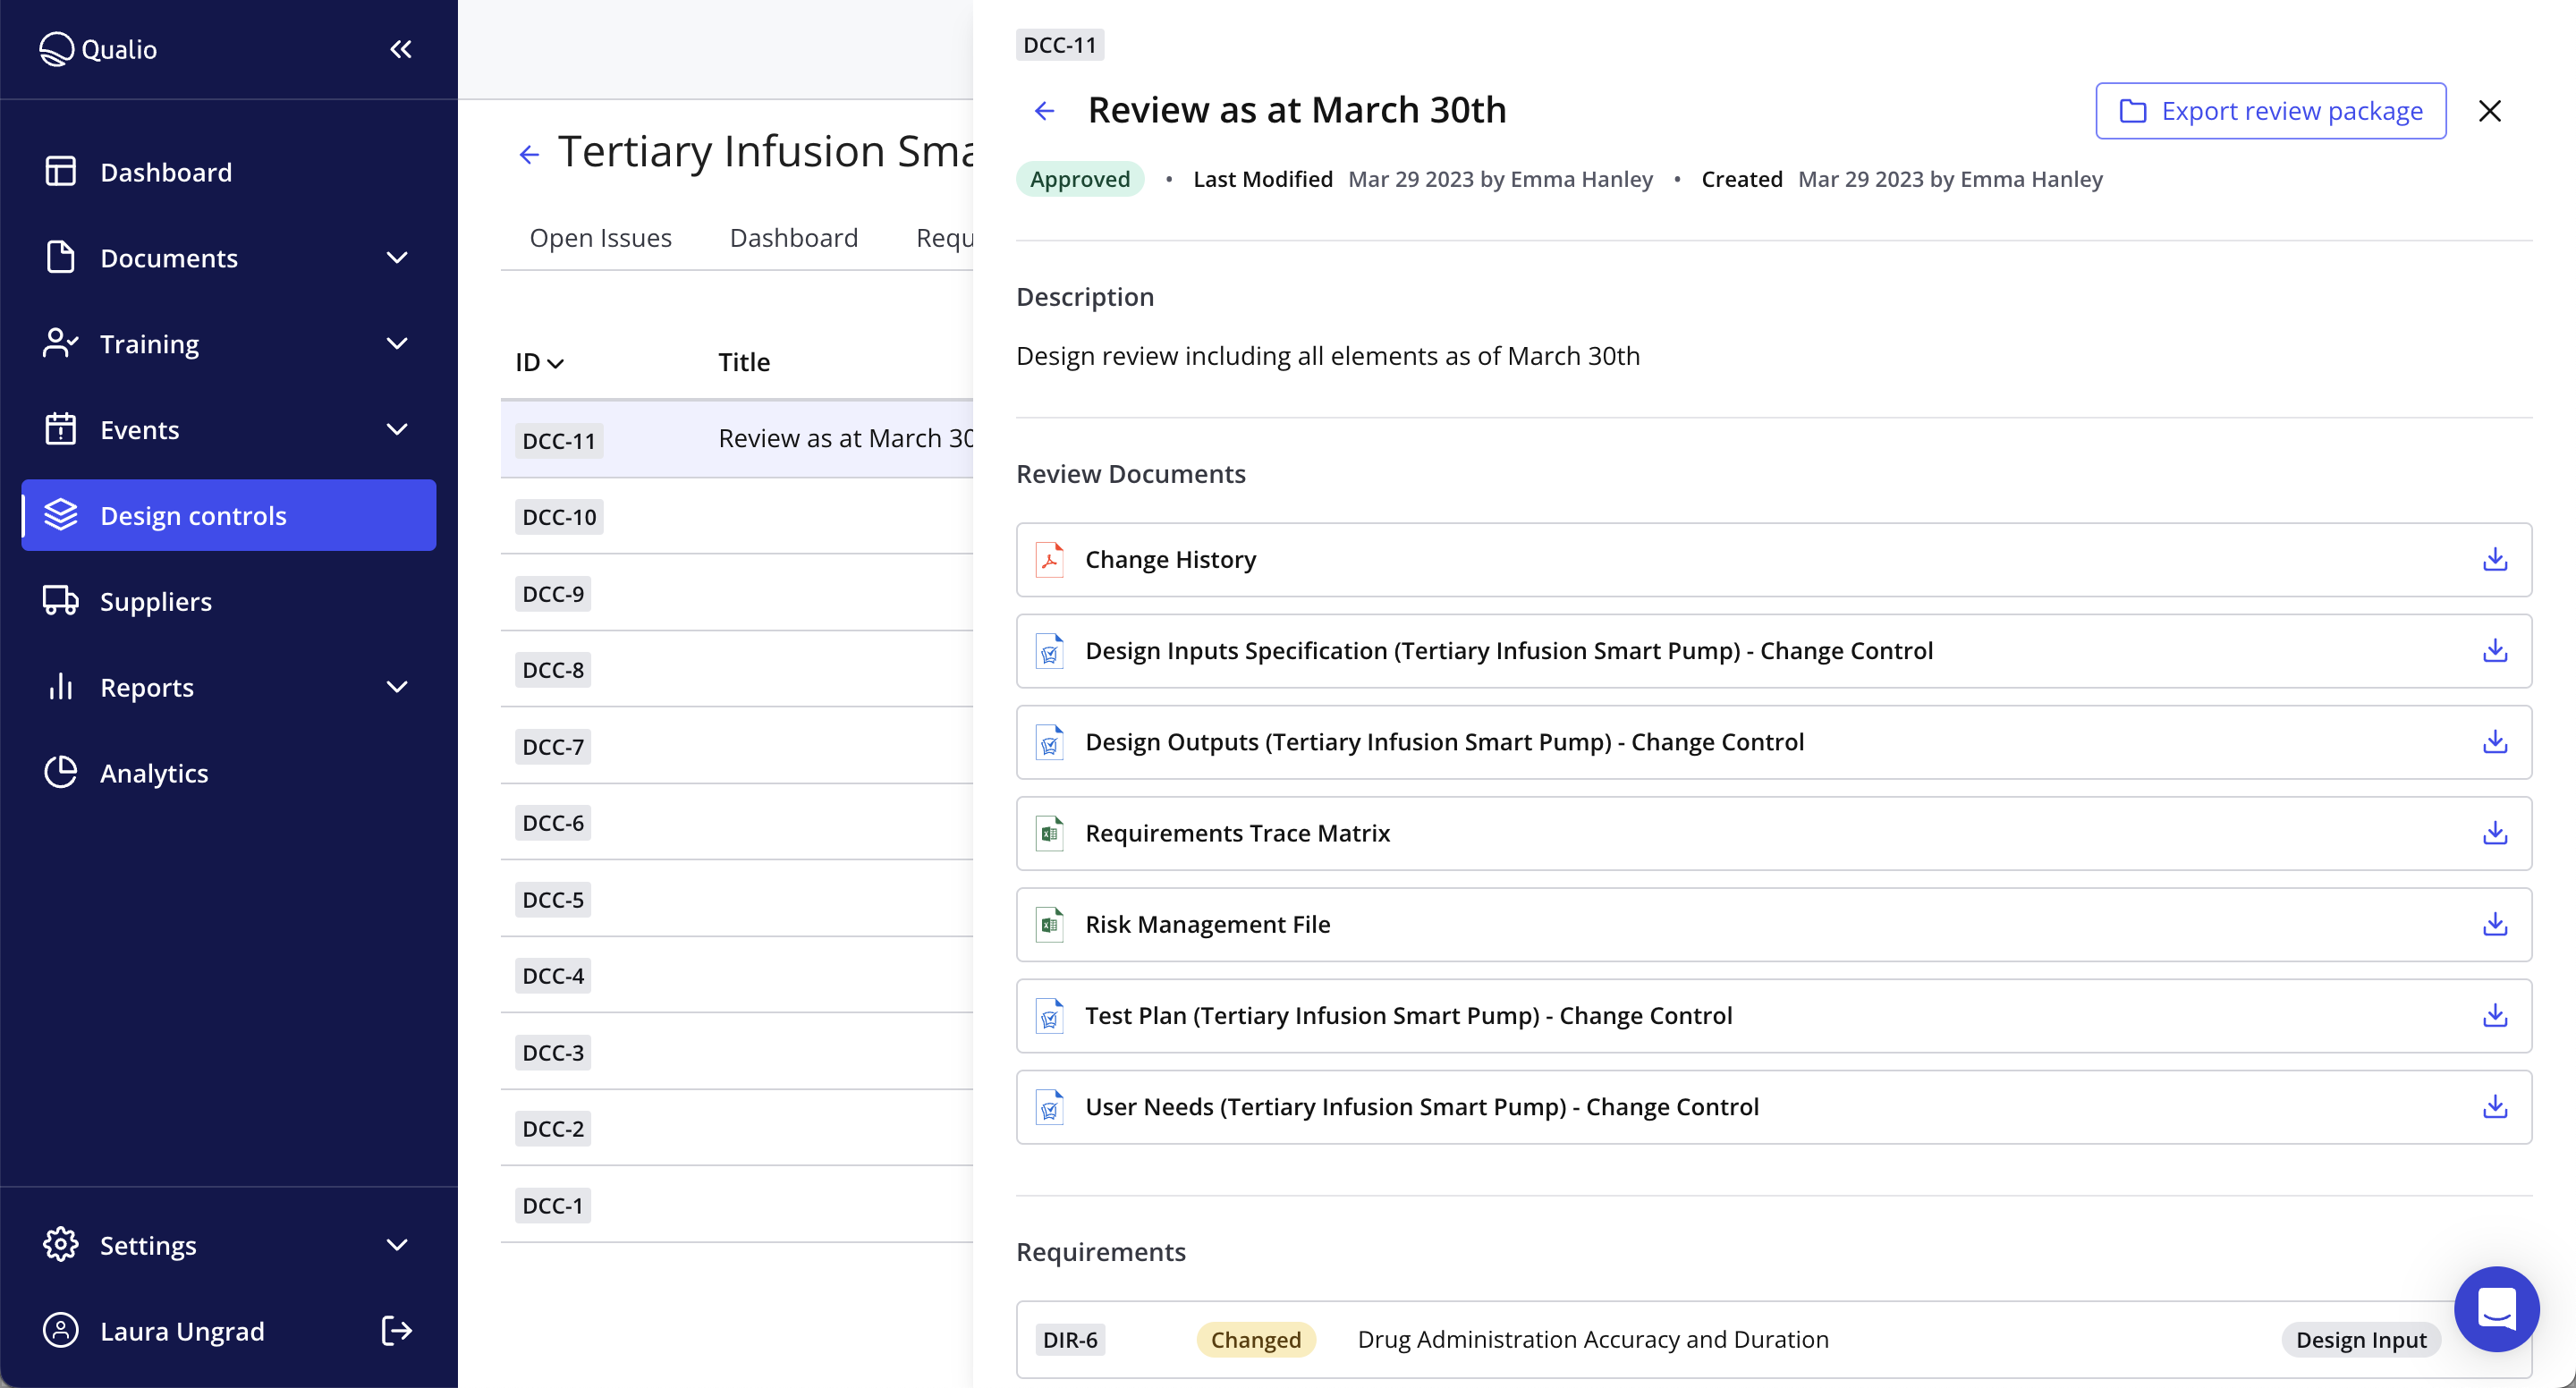This screenshot has width=2576, height=1388.
Task: Download the Requirements Trace Matrix file
Action: point(2494,833)
